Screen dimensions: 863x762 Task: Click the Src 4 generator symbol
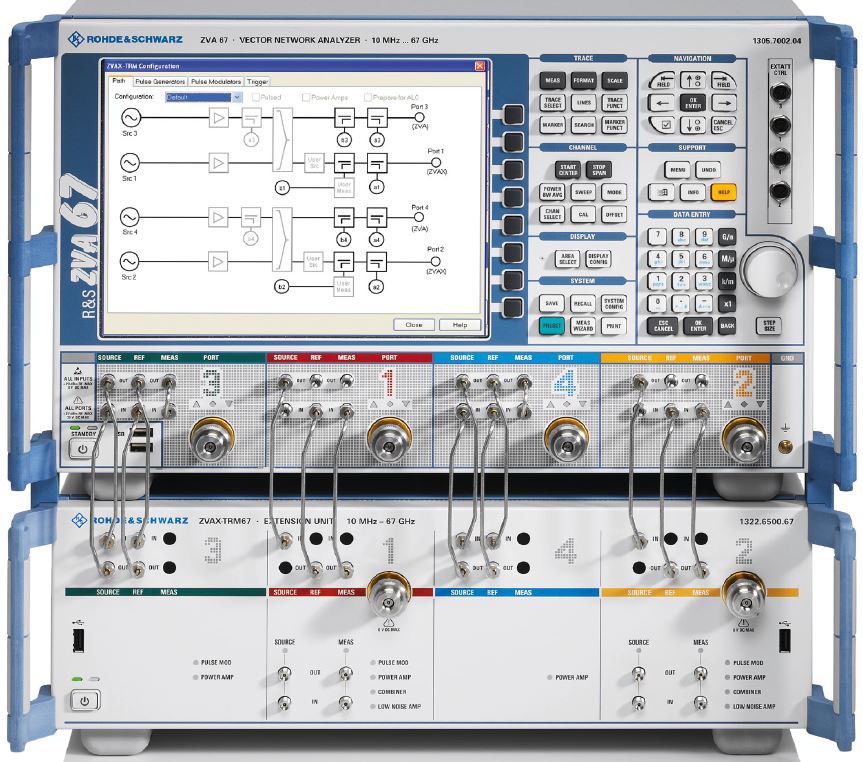click(130, 217)
